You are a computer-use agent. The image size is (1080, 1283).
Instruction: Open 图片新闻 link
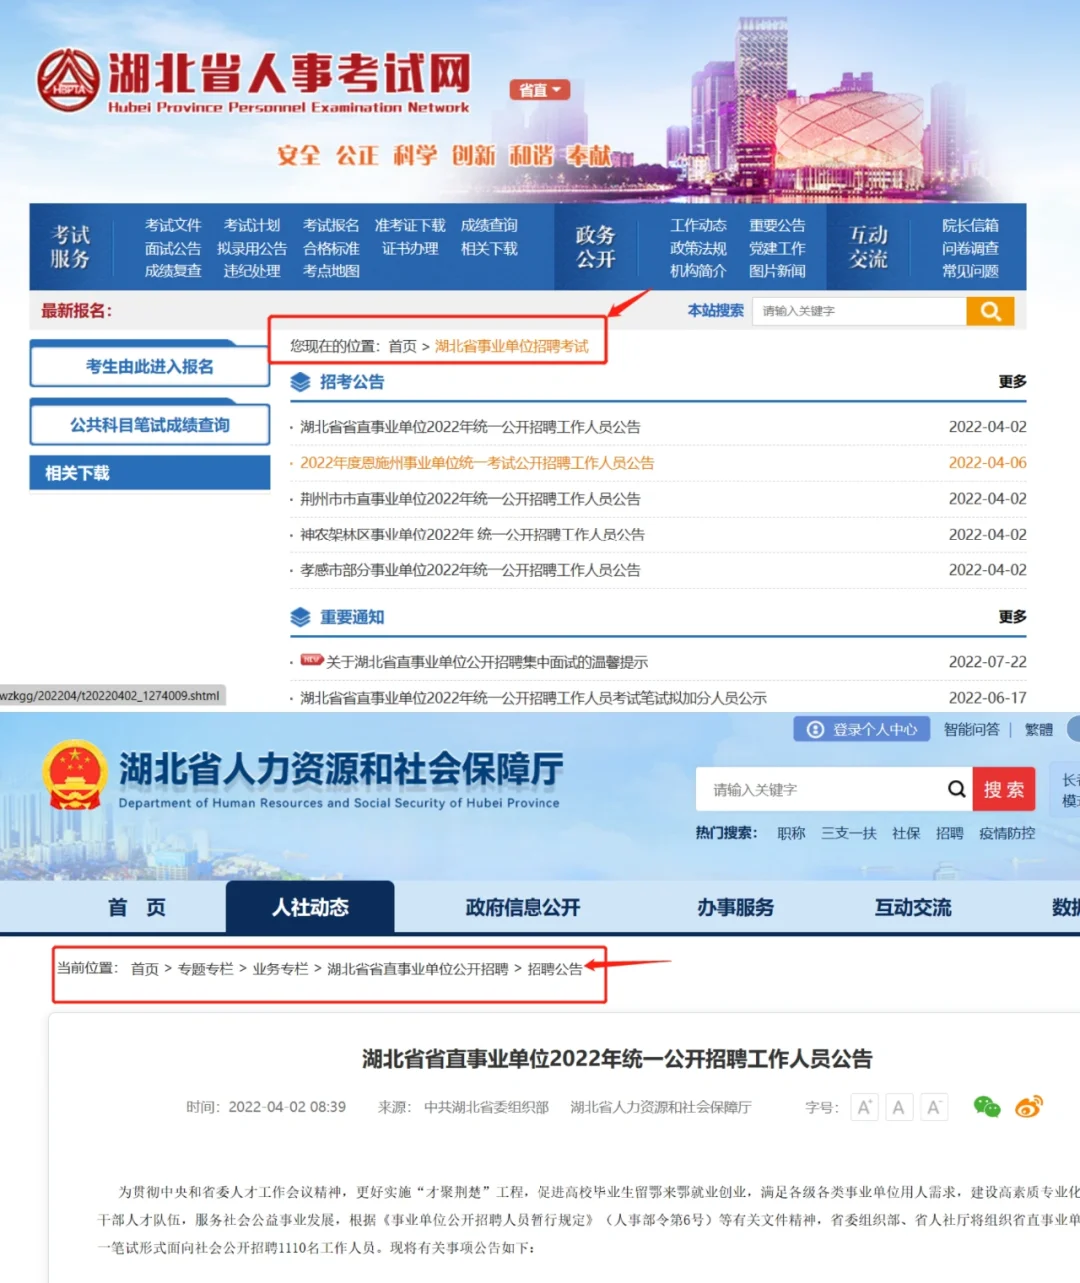click(x=777, y=271)
